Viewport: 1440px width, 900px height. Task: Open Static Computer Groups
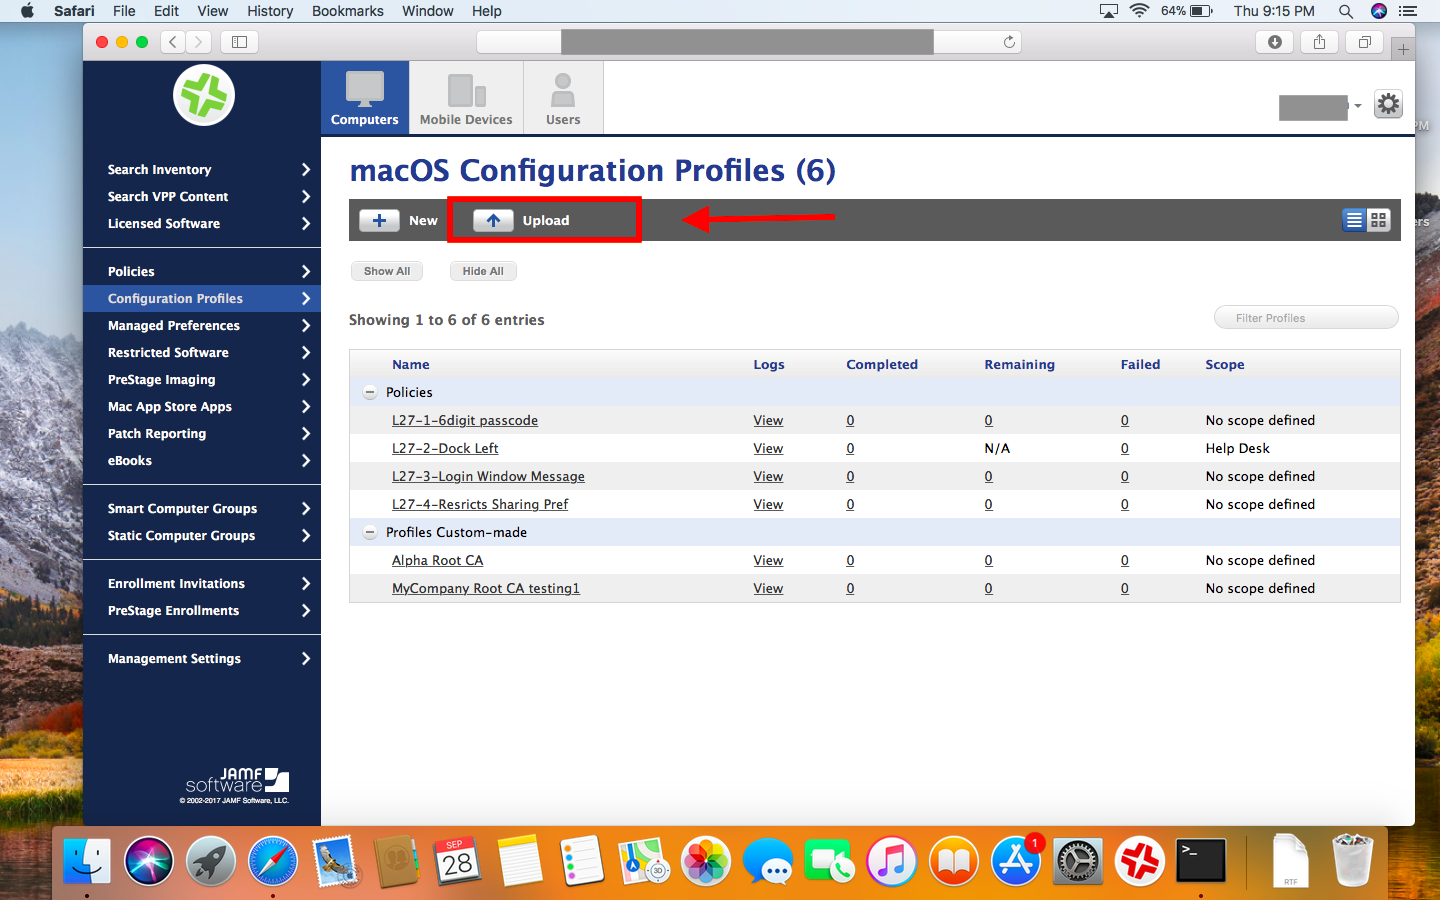click(202, 536)
